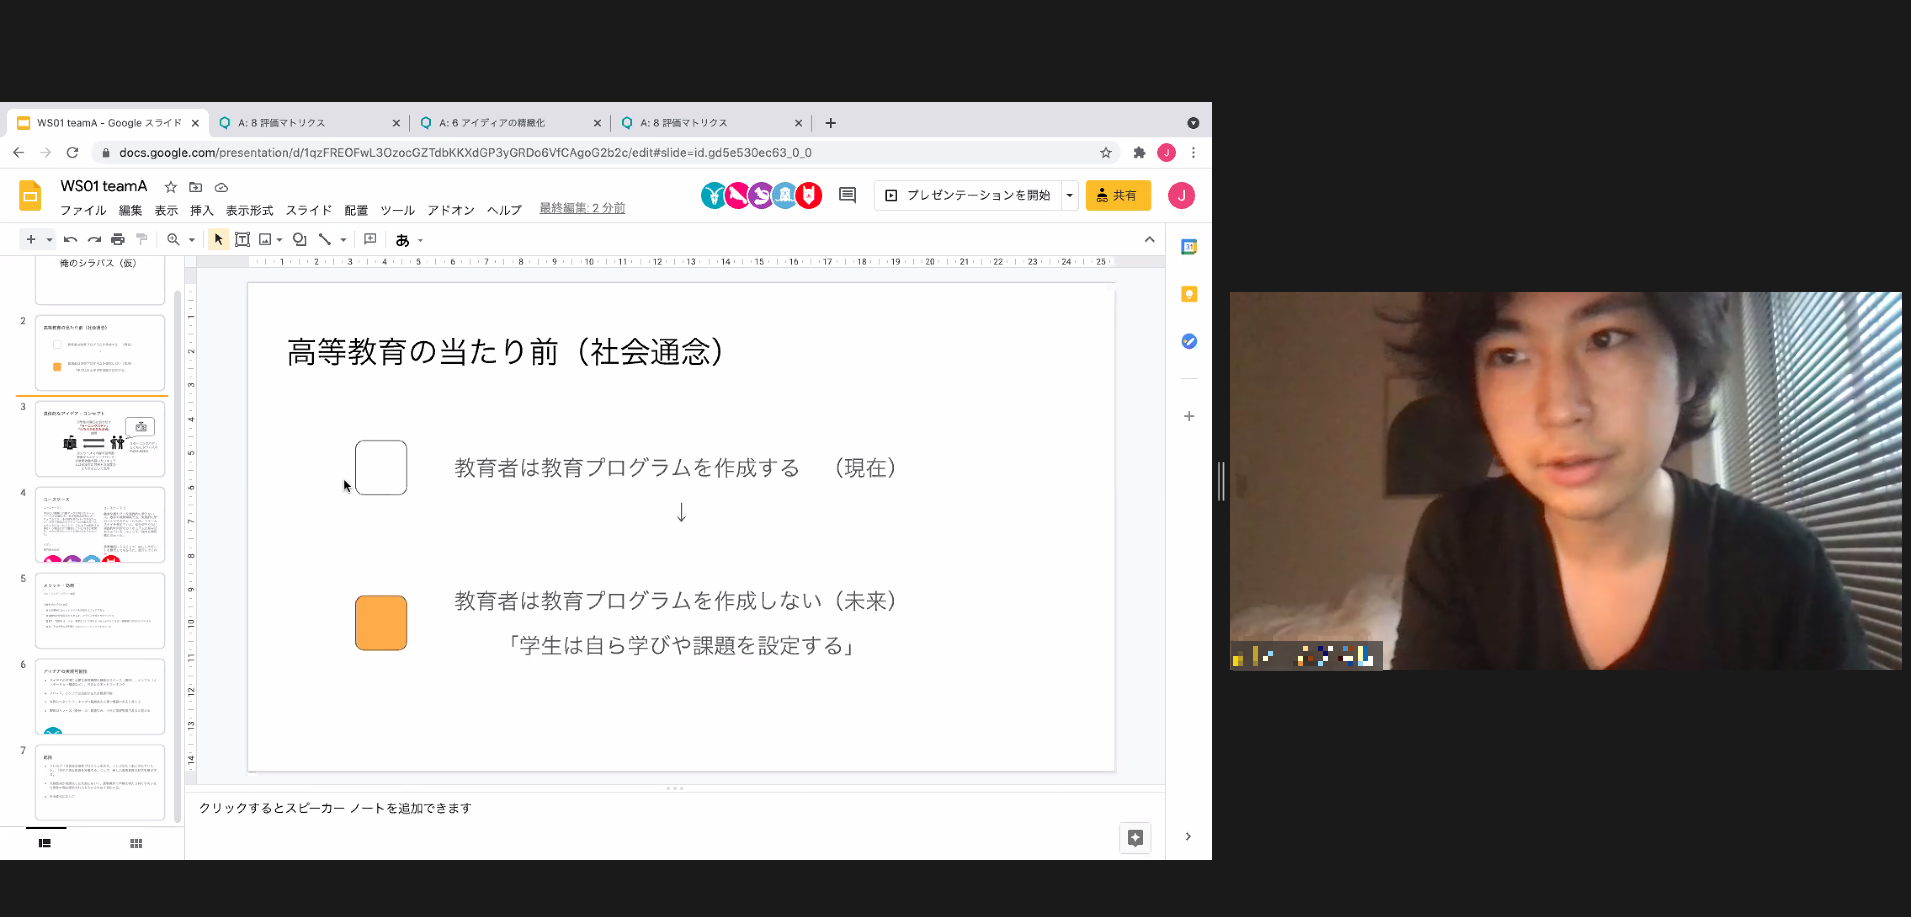
Task: Click プレゼンテーションを開始 button
Action: 967,195
